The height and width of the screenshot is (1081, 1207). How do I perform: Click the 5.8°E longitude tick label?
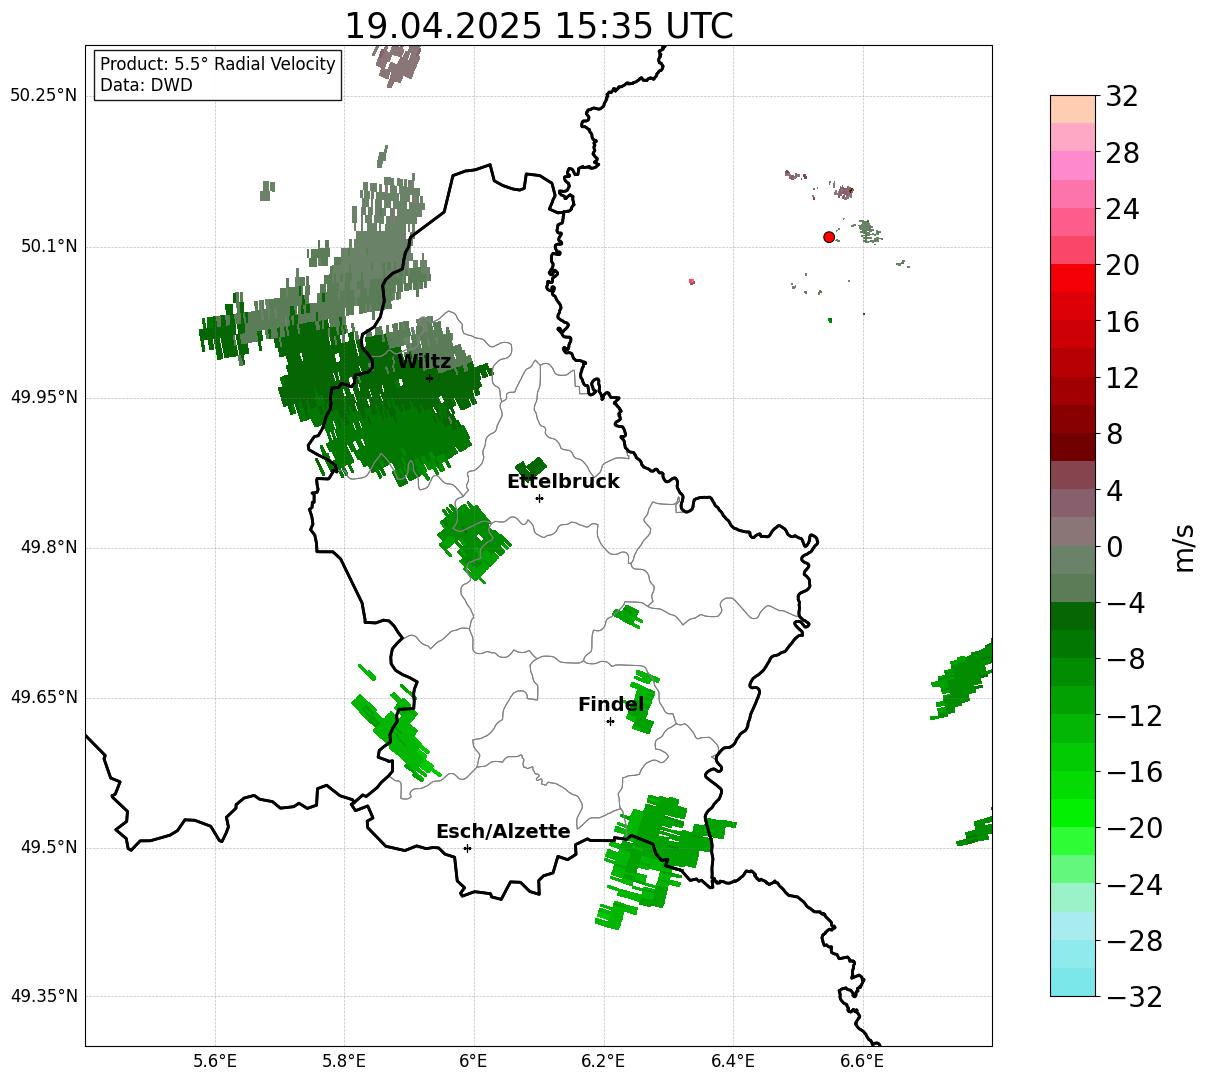[345, 1061]
